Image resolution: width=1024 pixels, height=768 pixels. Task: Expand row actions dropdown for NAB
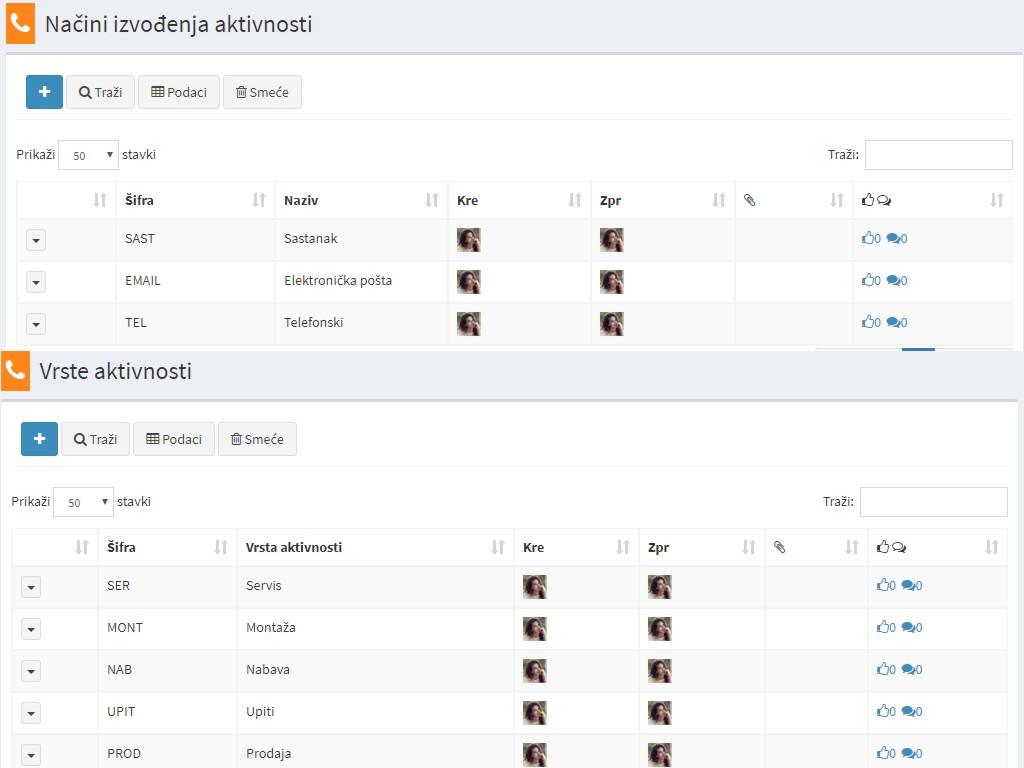point(31,671)
